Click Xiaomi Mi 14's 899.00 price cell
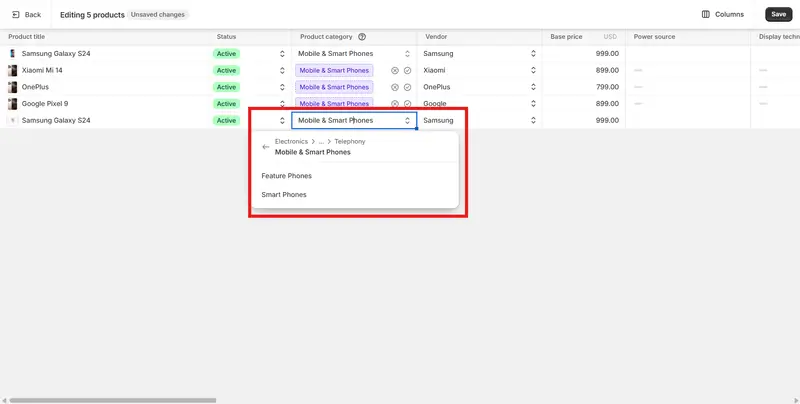 pyautogui.click(x=607, y=70)
